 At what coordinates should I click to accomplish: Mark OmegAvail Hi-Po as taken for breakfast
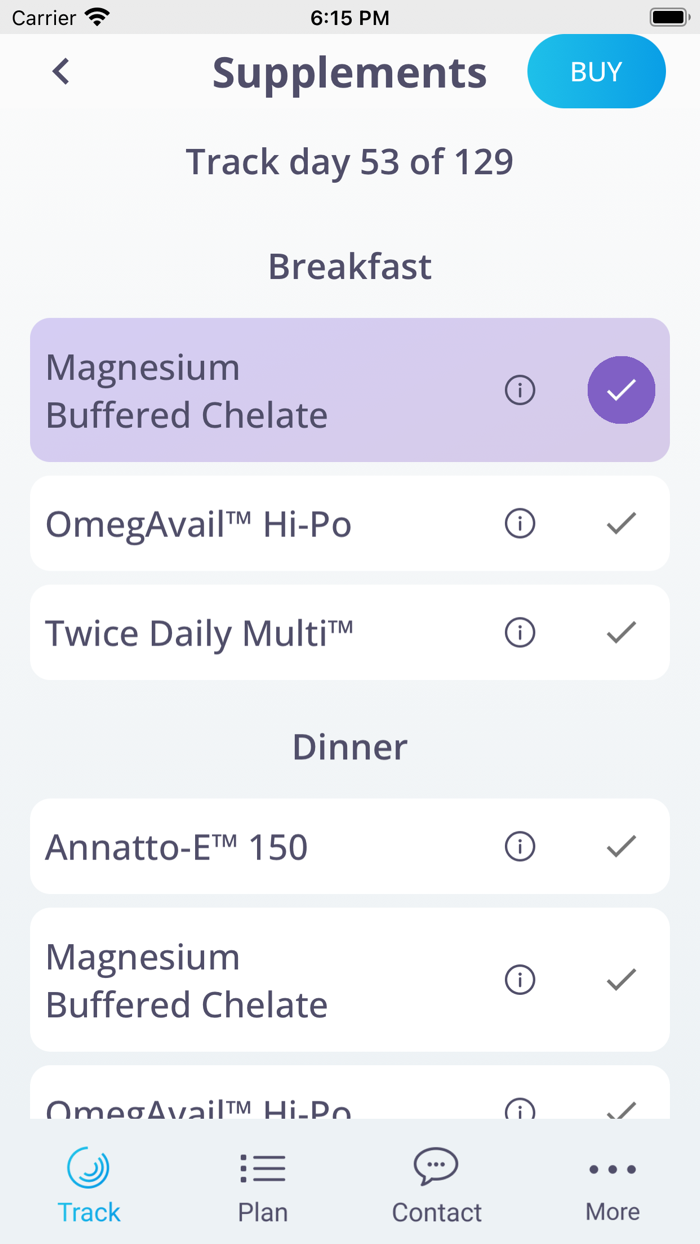click(x=621, y=523)
